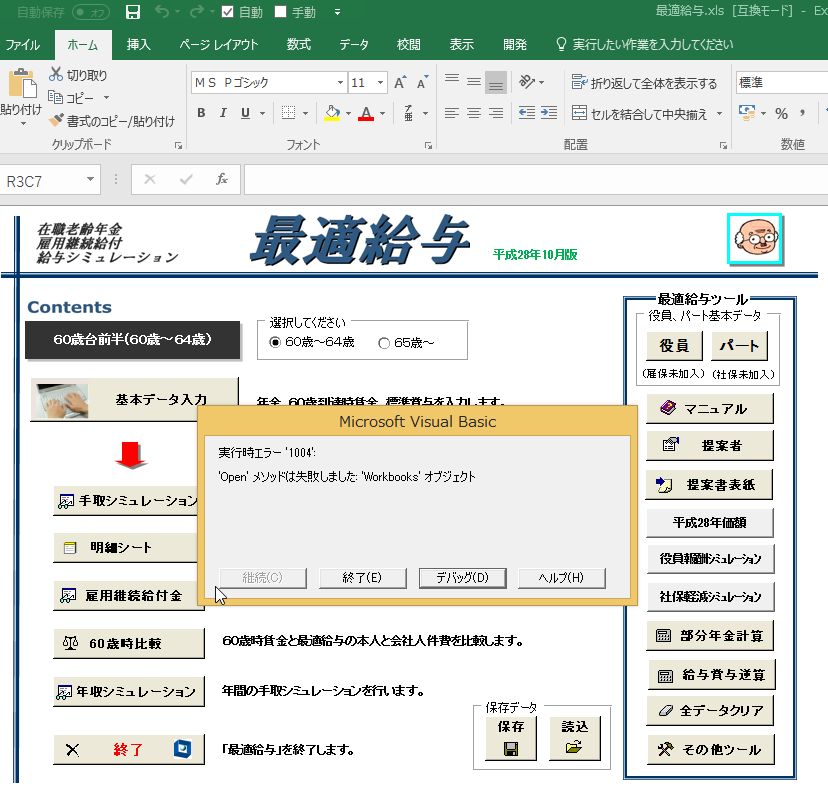Viewport: 828px width, 795px height.
Task: Switch to the 挿入 tab
Action: [x=138, y=44]
